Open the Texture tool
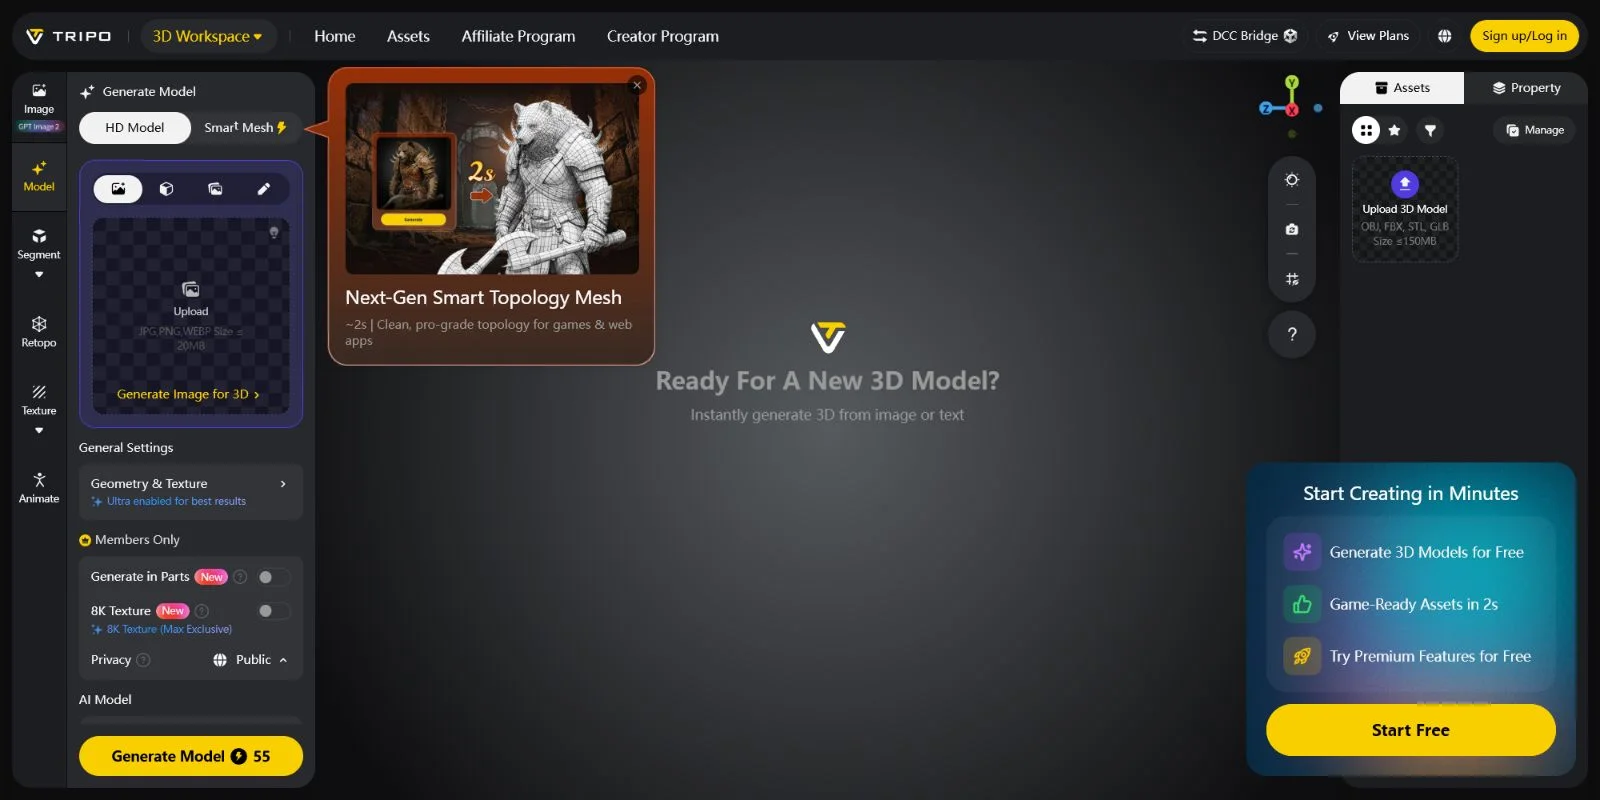Screen dimensions: 1600x800 click(39, 400)
